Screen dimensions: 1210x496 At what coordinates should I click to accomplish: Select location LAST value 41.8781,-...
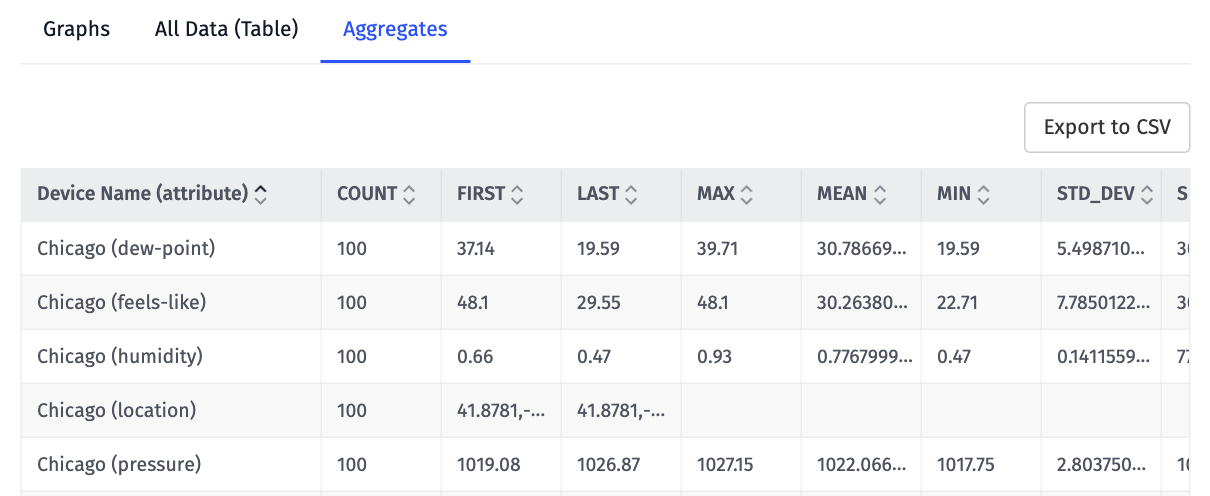[621, 410]
